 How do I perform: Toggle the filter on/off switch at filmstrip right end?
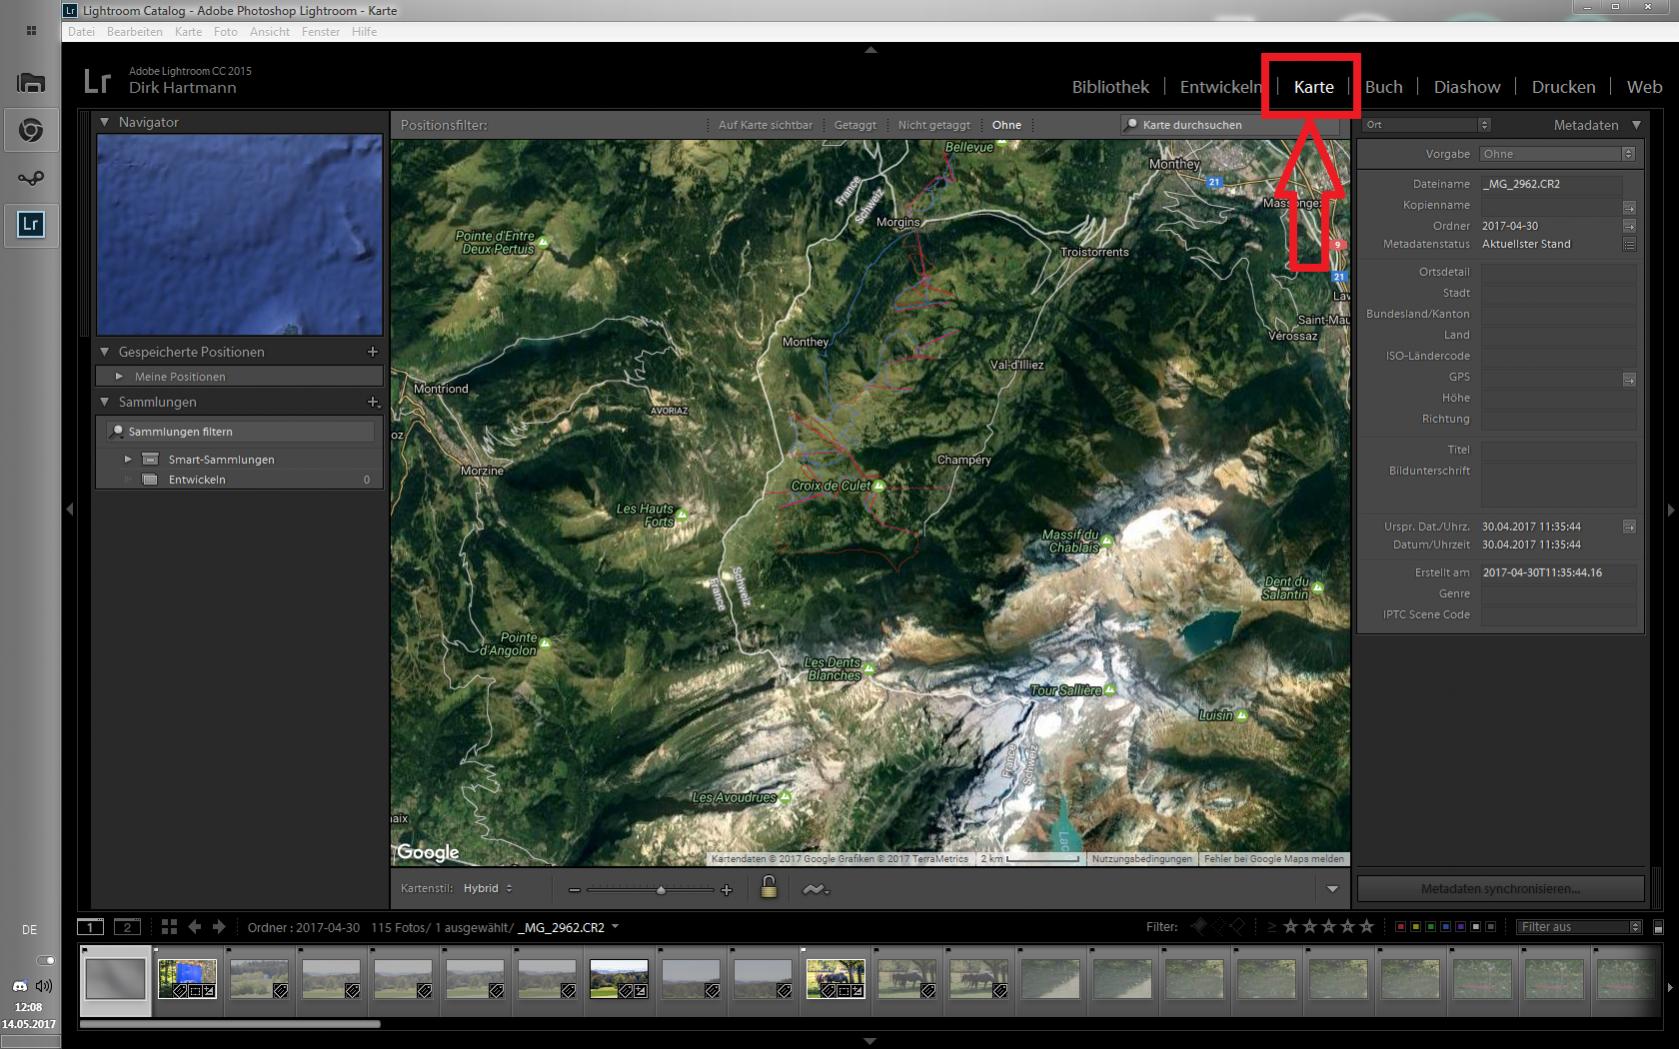(x=1658, y=927)
